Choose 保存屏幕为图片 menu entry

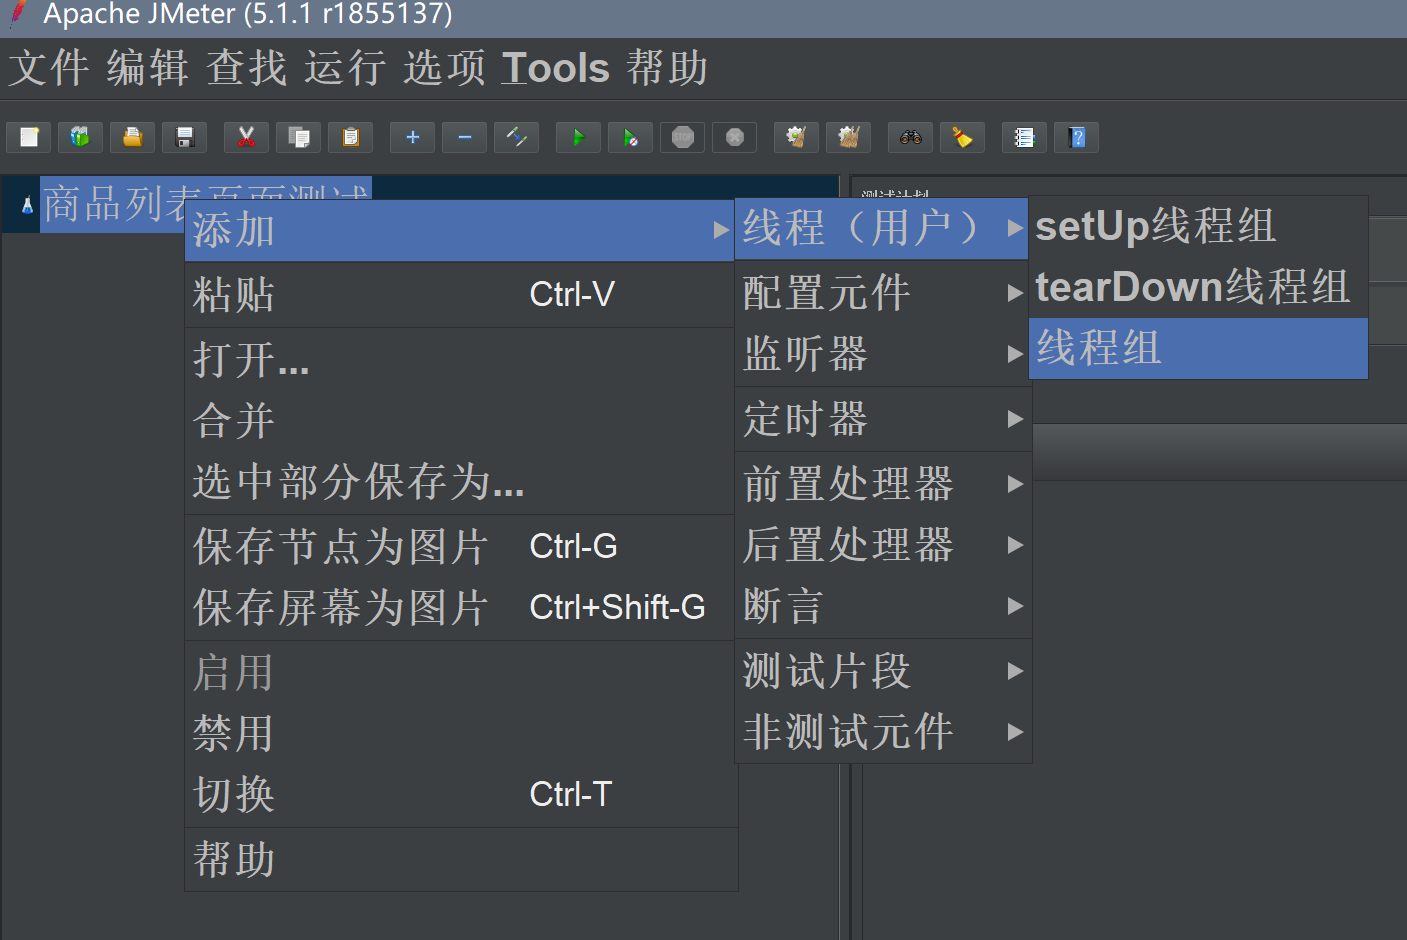pyautogui.click(x=460, y=607)
